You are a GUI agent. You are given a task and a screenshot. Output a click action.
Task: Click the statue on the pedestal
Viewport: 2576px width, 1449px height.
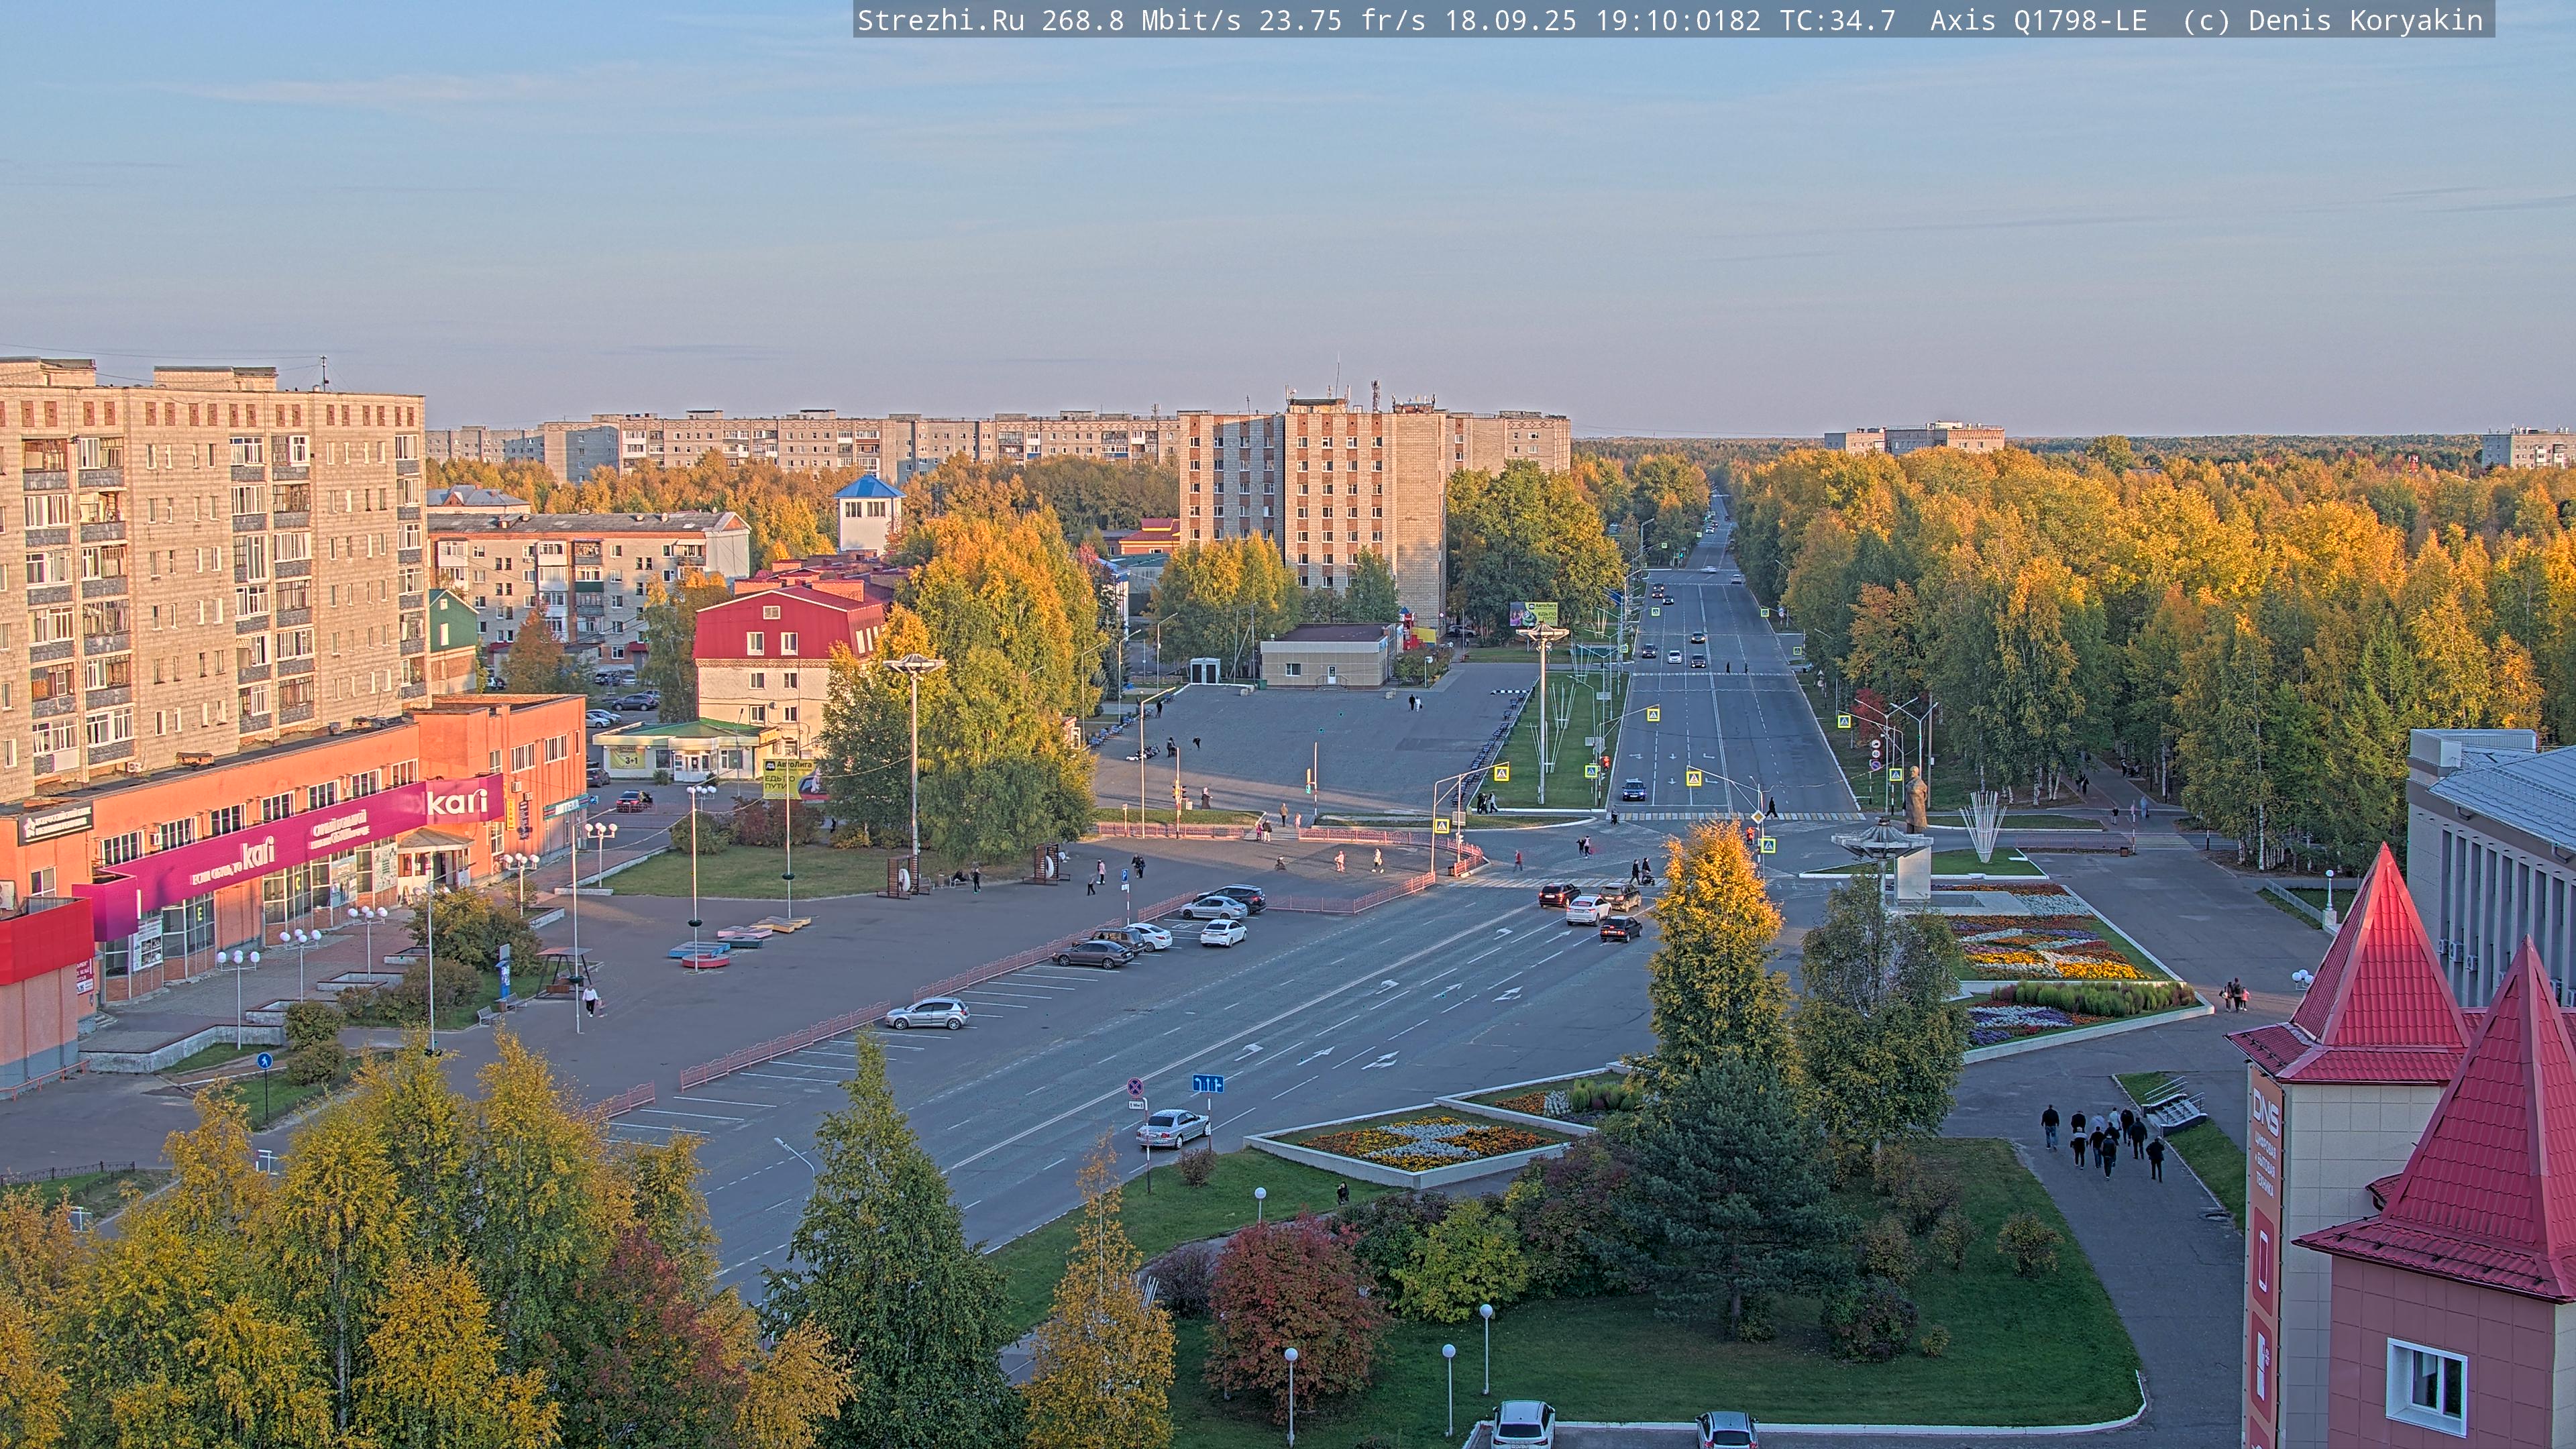pyautogui.click(x=1915, y=800)
